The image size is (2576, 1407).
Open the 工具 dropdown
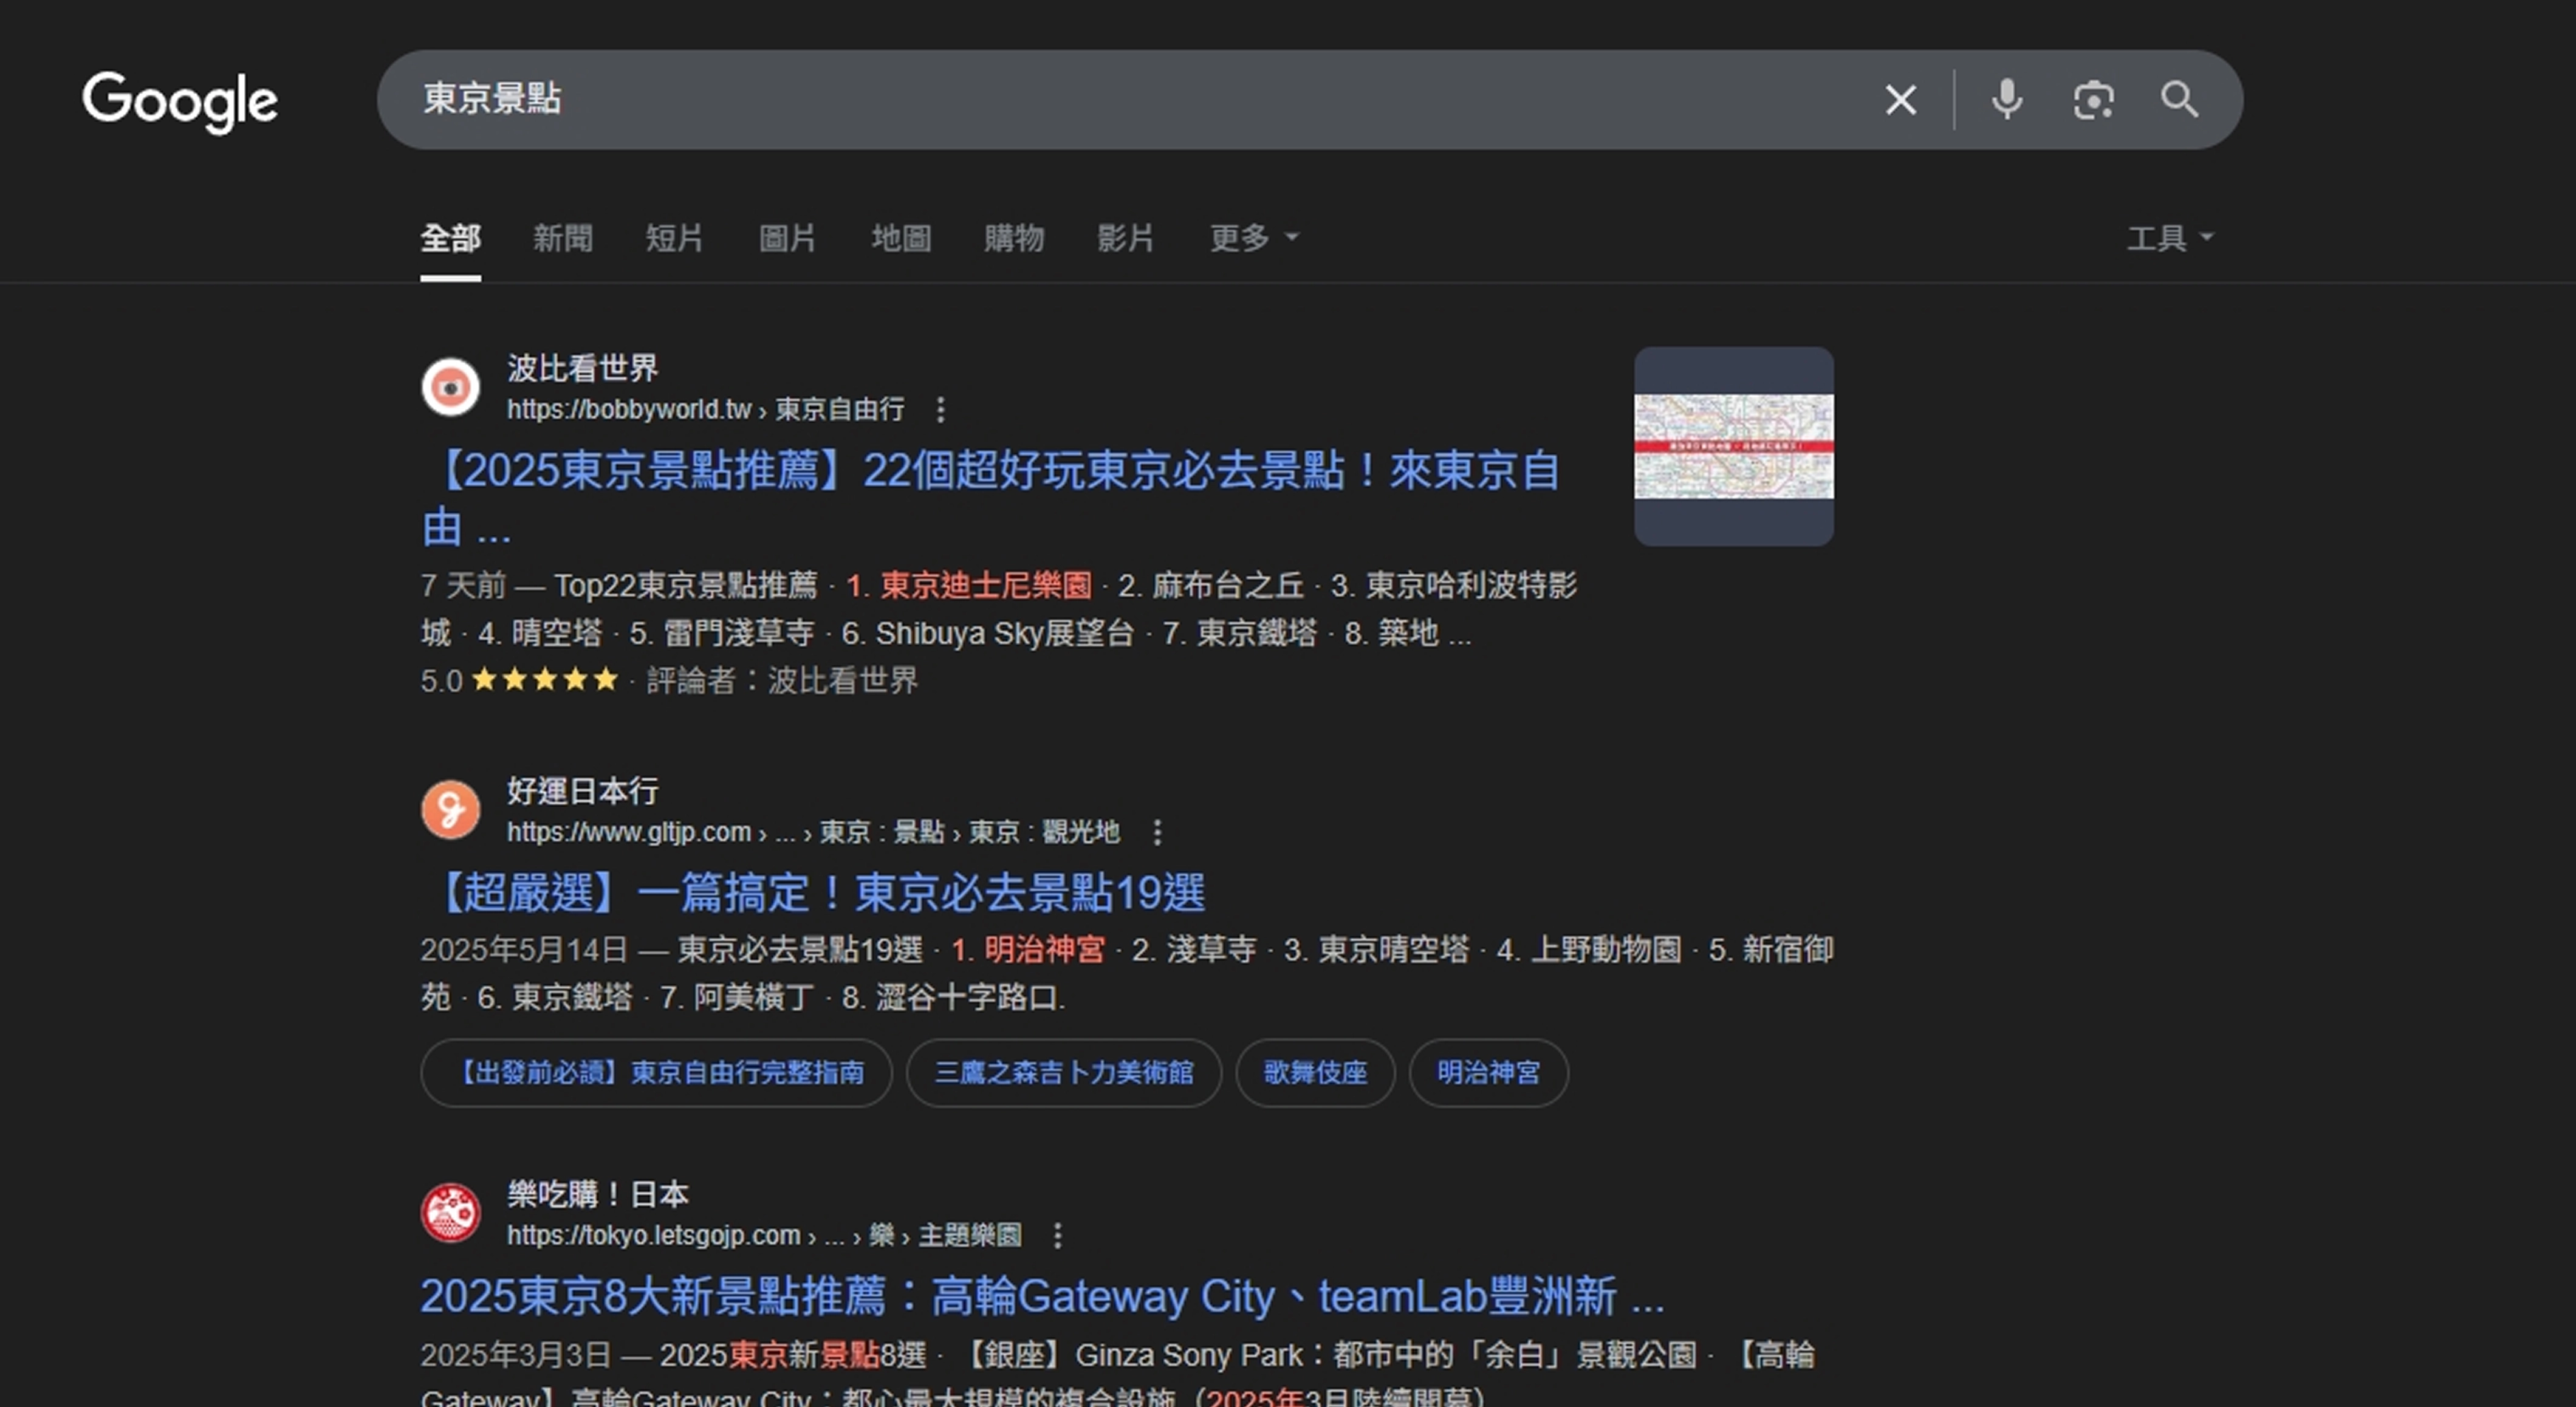click(x=2170, y=238)
